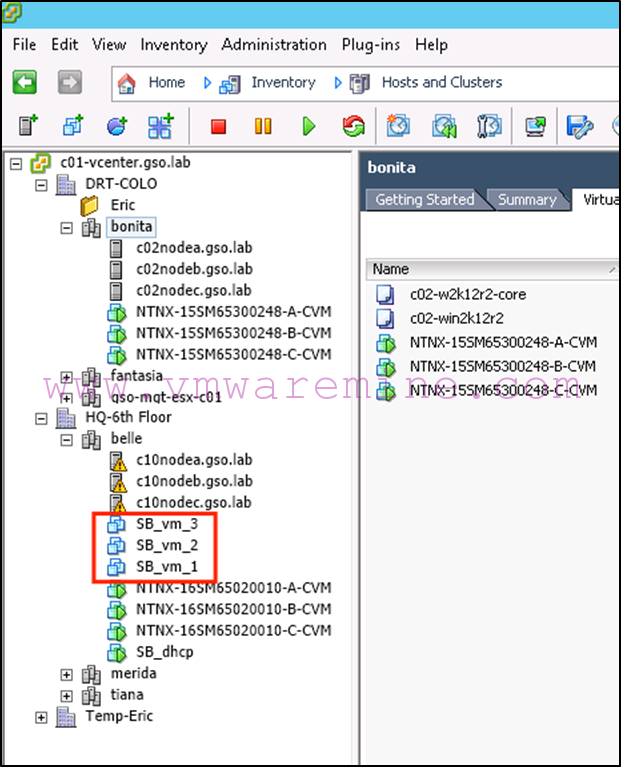This screenshot has height=767, width=621.
Task: Select c10nodec.gso.lab host
Action: click(194, 503)
